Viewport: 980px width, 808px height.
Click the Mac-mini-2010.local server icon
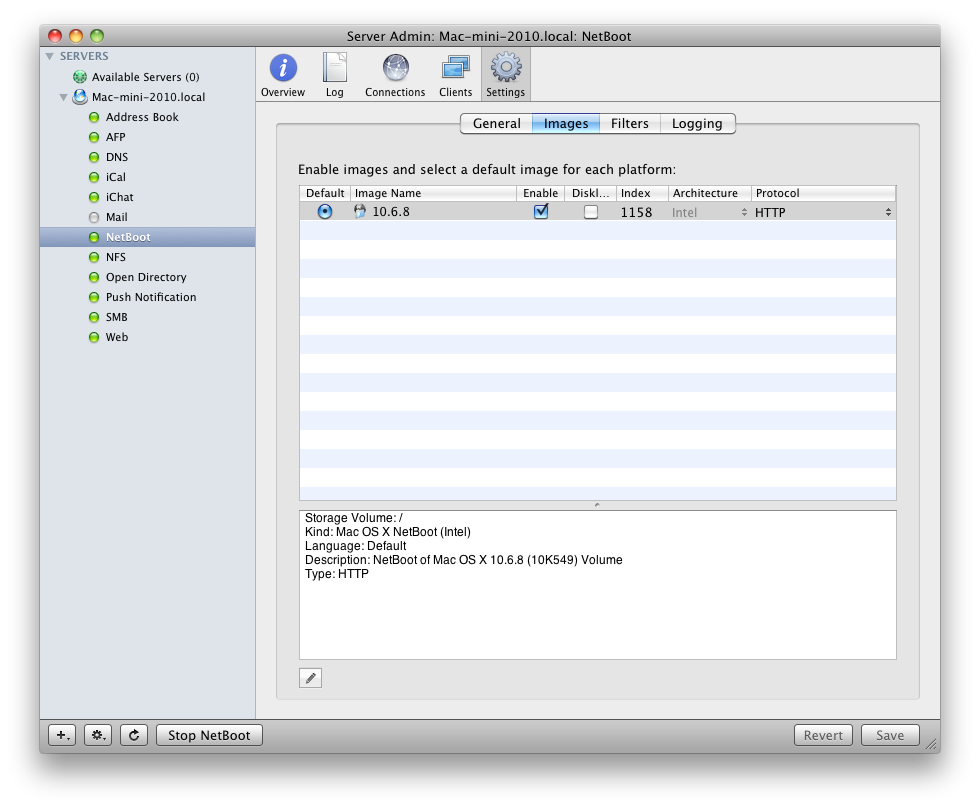click(x=80, y=97)
